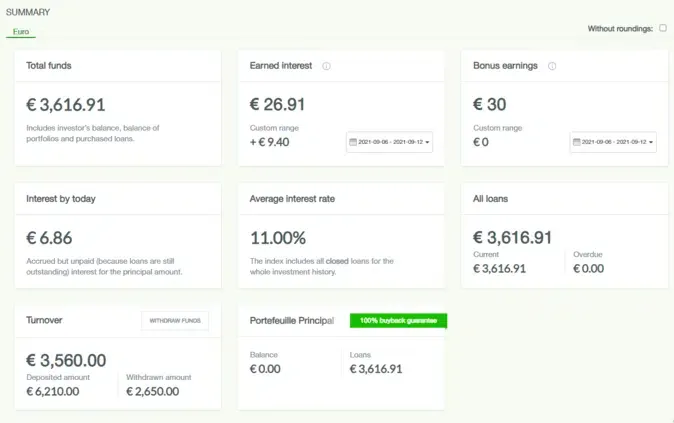Click the Earned interest info icon
The image size is (674, 423).
[x=327, y=66]
